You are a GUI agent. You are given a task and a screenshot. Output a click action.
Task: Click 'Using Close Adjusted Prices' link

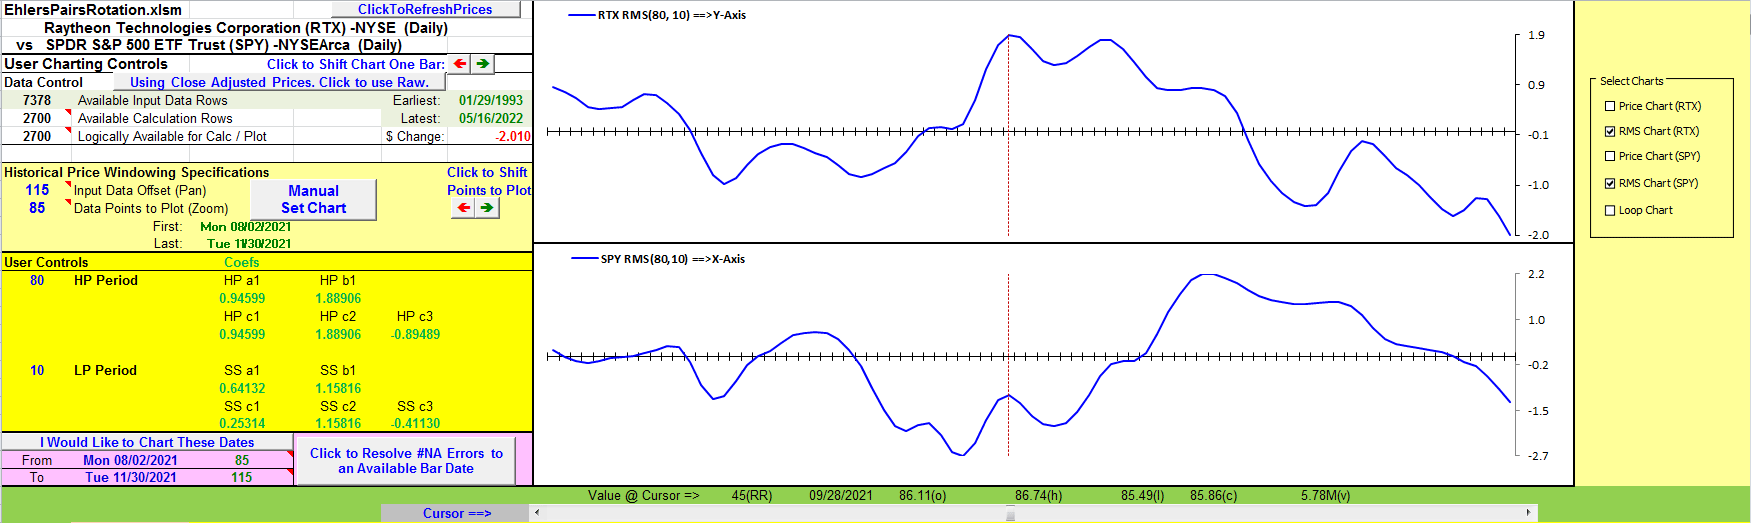tap(279, 82)
